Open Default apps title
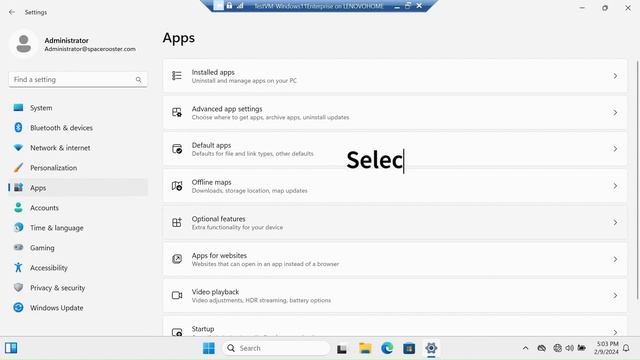Image resolution: width=640 pixels, height=360 pixels. click(211, 145)
